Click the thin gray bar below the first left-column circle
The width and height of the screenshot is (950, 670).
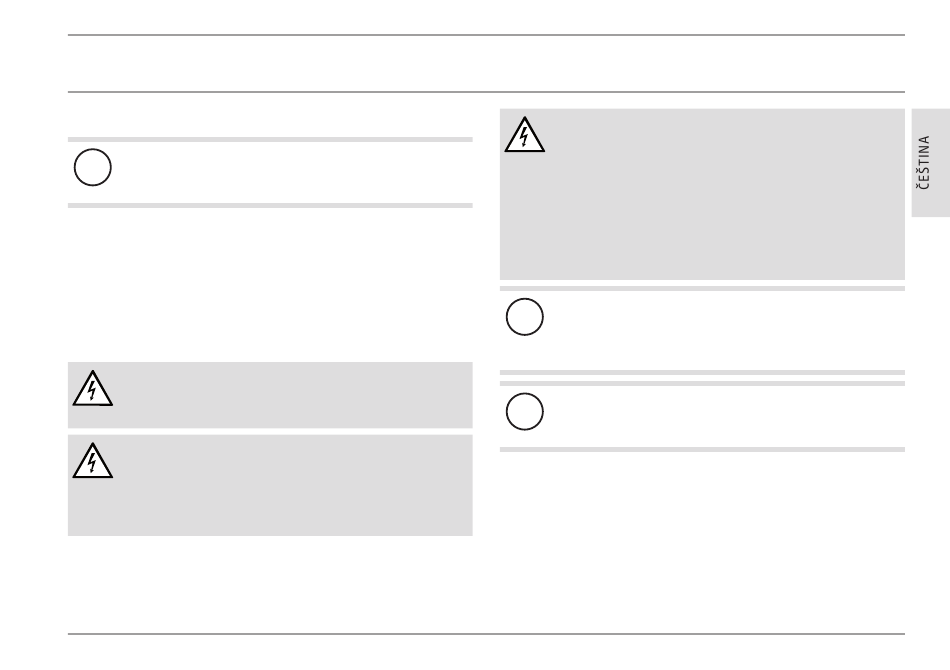(x=270, y=206)
